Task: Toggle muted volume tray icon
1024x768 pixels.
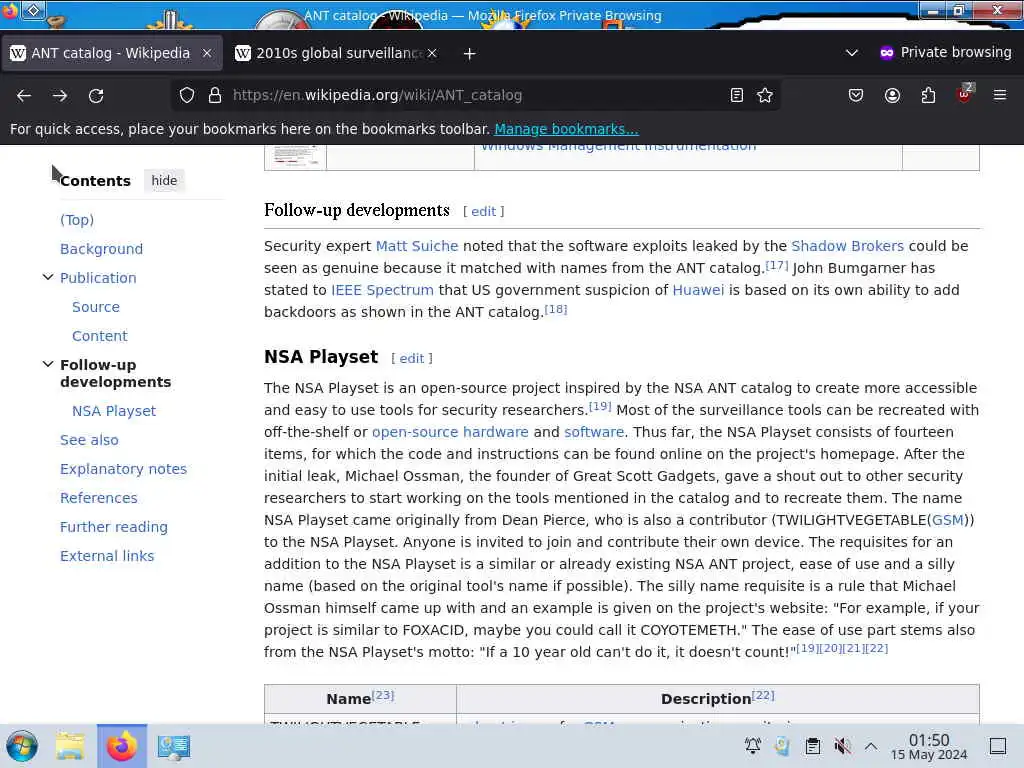Action: point(842,746)
